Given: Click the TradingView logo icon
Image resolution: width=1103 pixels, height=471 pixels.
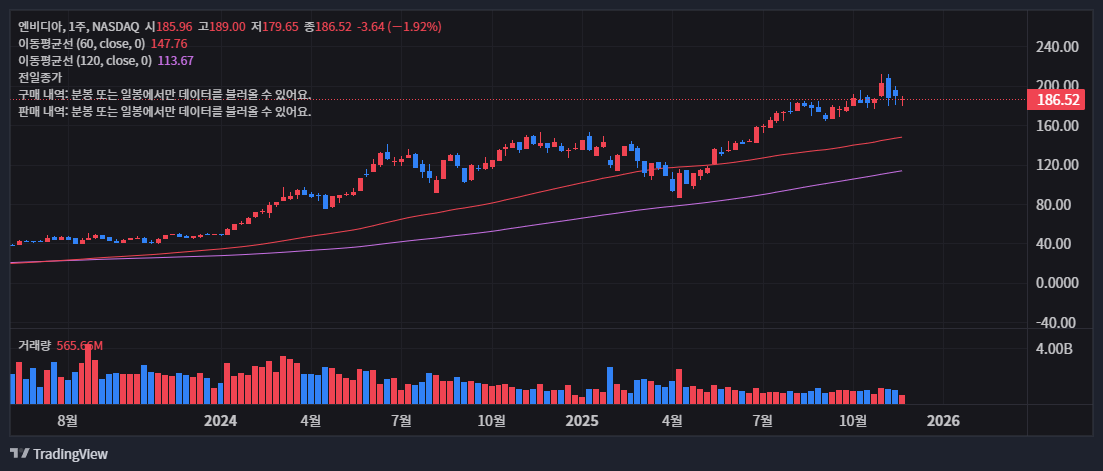Looking at the screenshot, I should tap(18, 454).
